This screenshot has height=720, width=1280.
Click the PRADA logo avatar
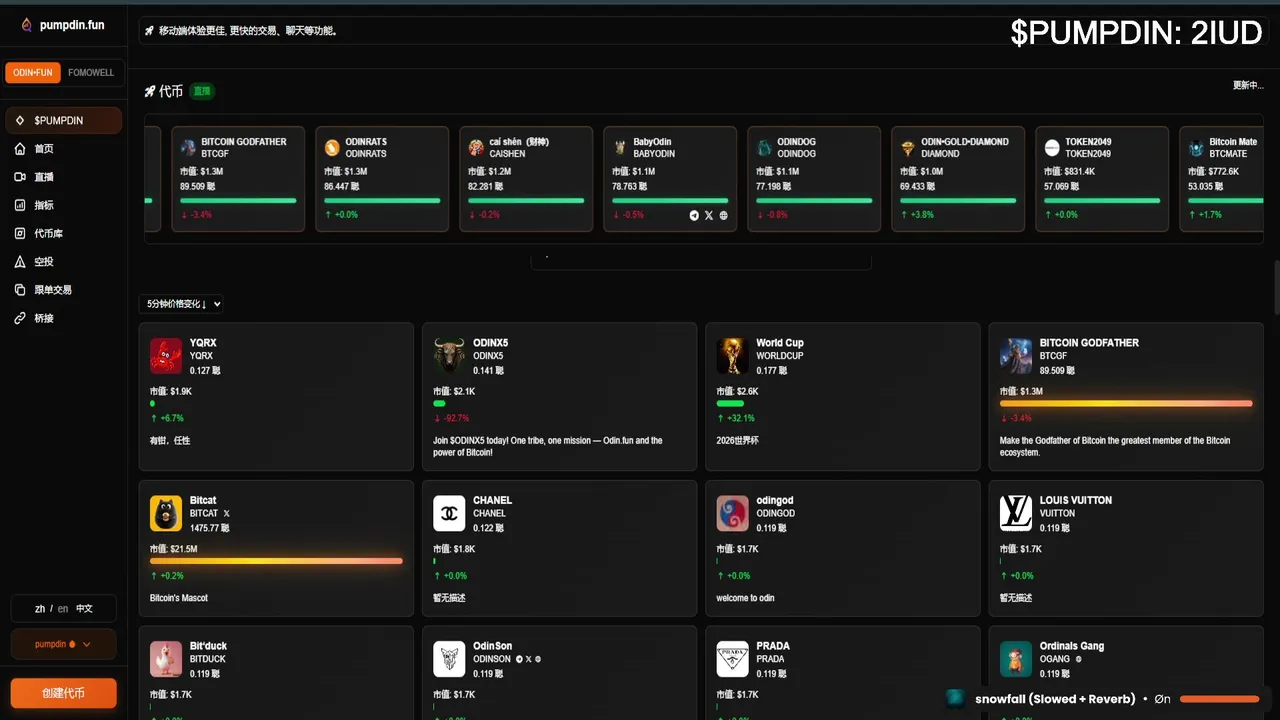pyautogui.click(x=733, y=659)
